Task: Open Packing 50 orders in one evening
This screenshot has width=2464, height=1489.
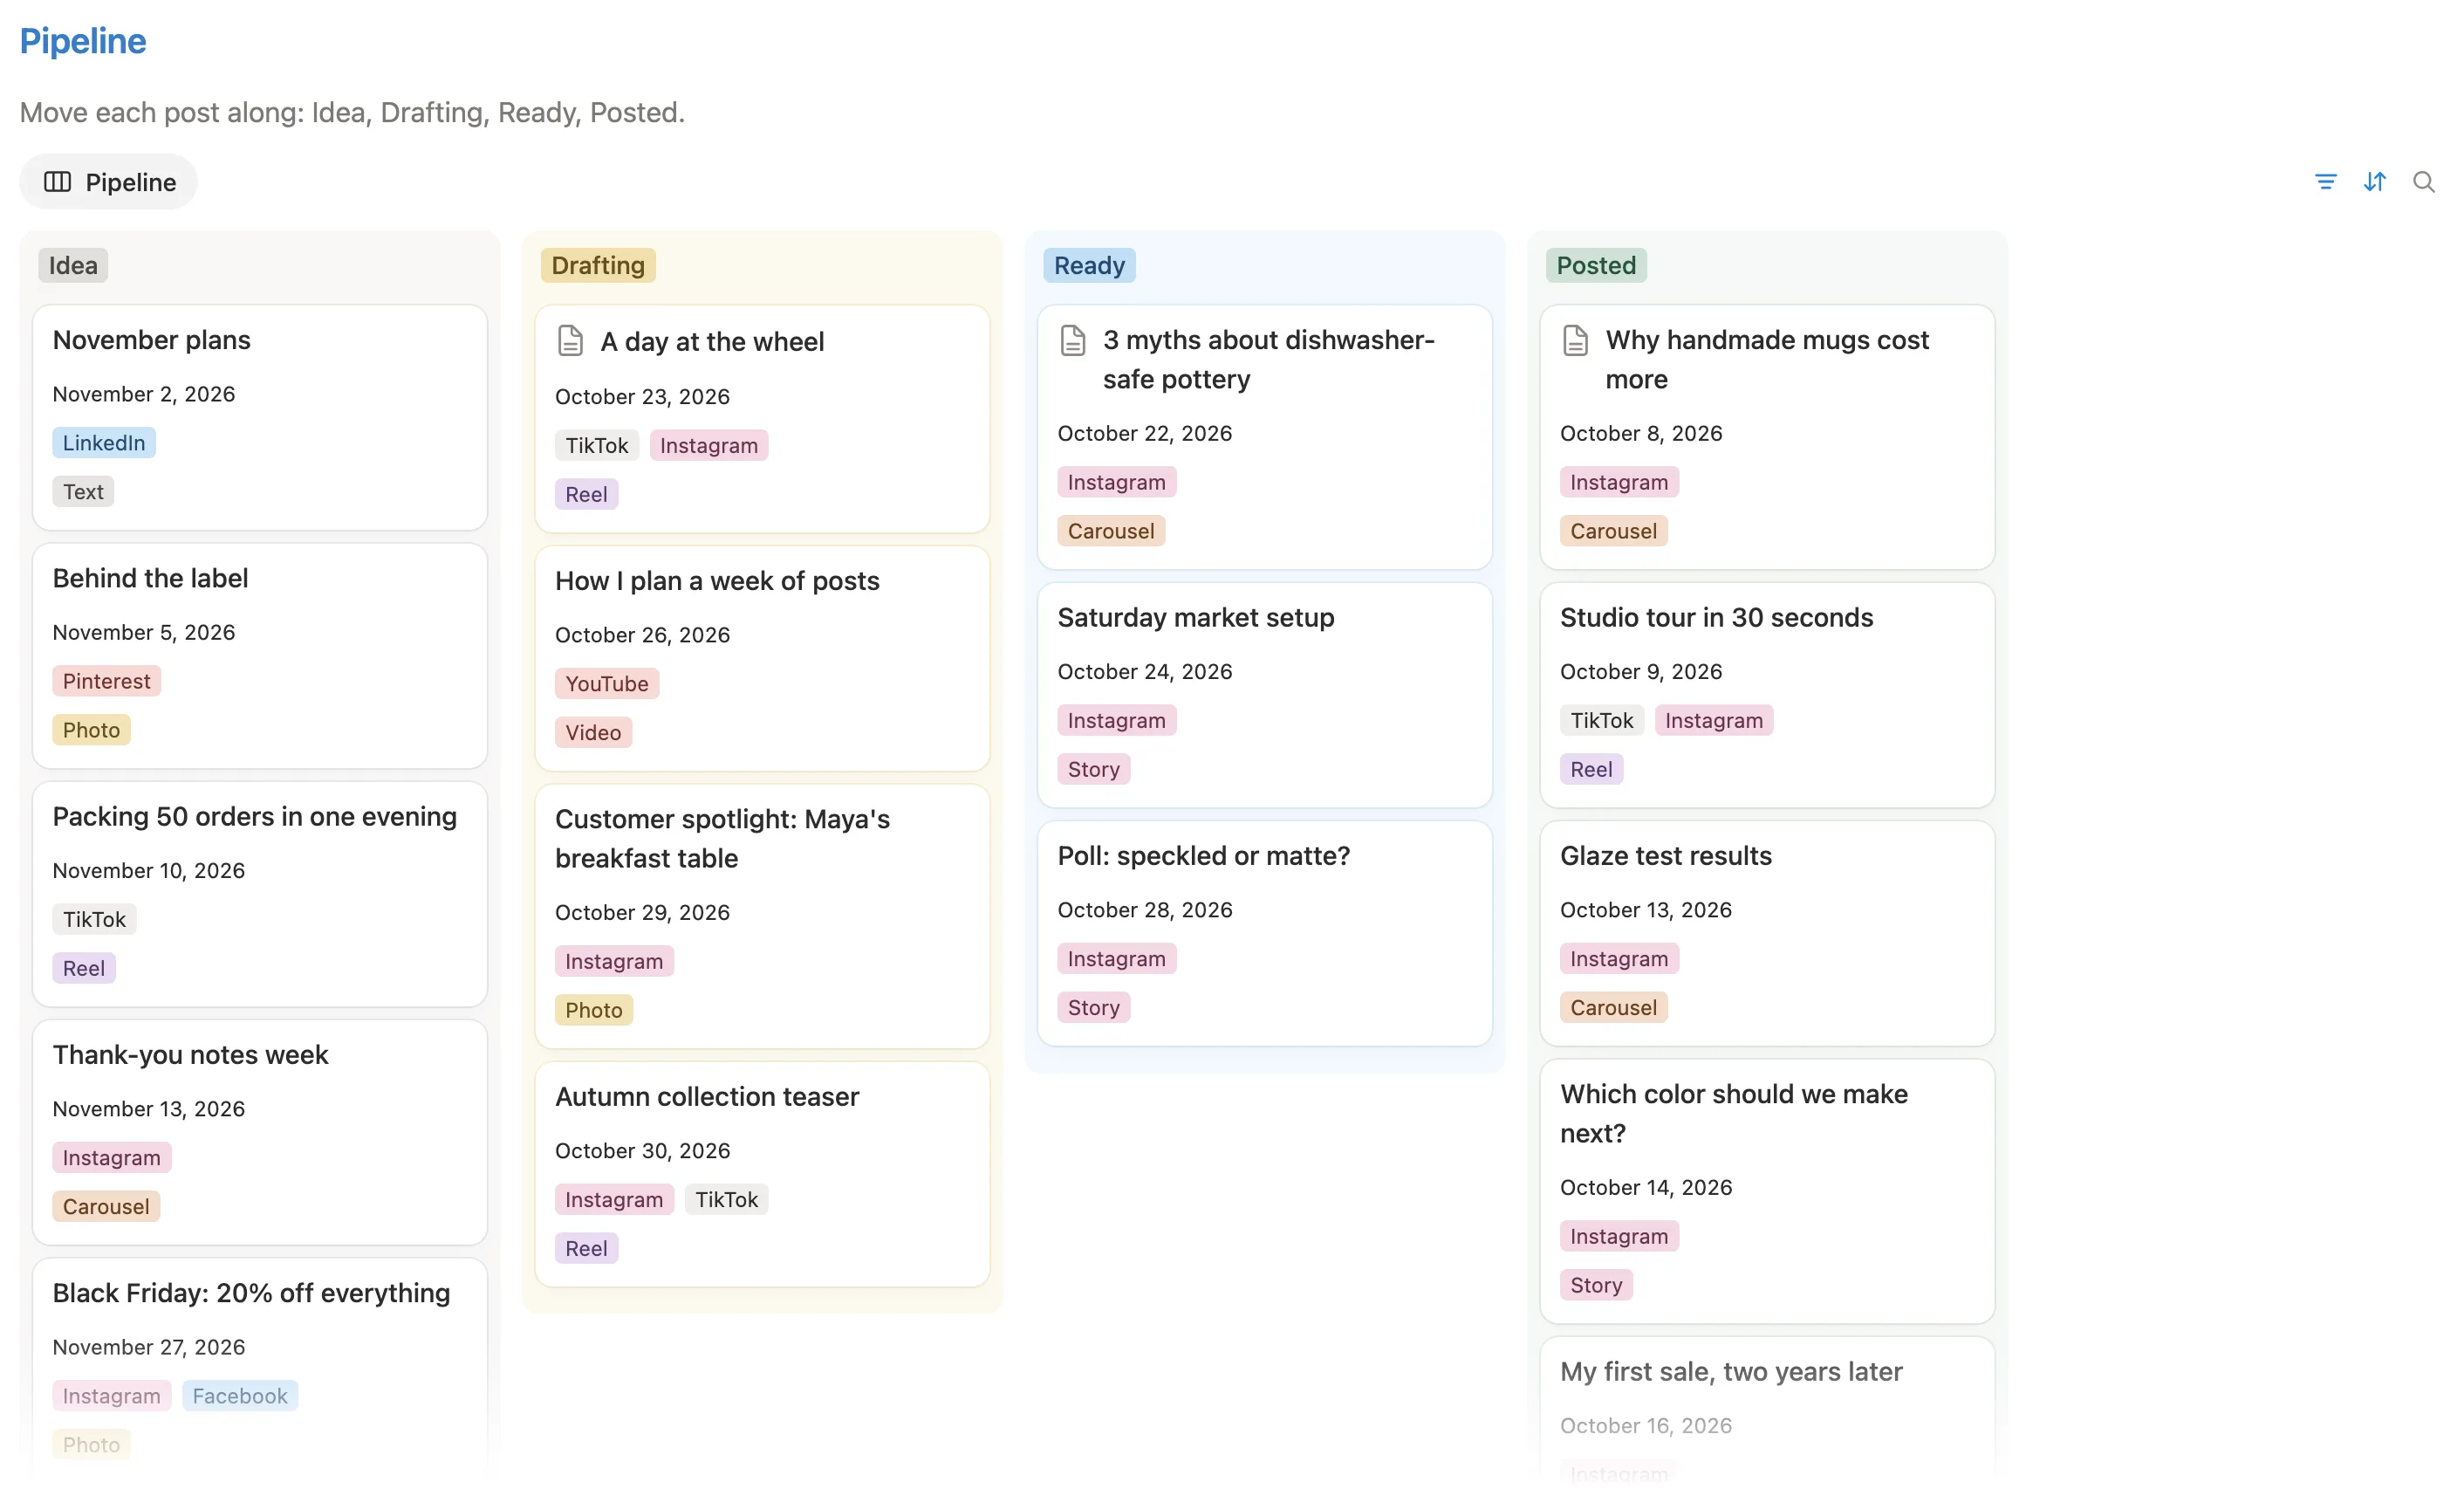Action: 260,894
